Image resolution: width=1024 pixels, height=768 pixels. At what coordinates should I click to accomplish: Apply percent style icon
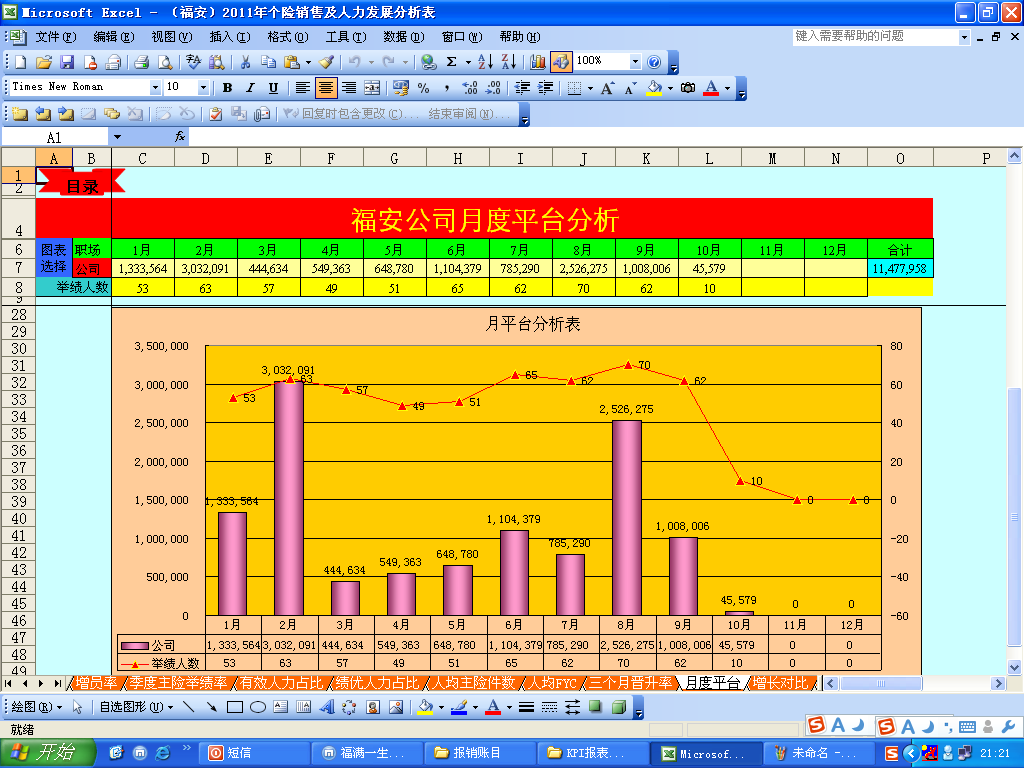(x=423, y=88)
